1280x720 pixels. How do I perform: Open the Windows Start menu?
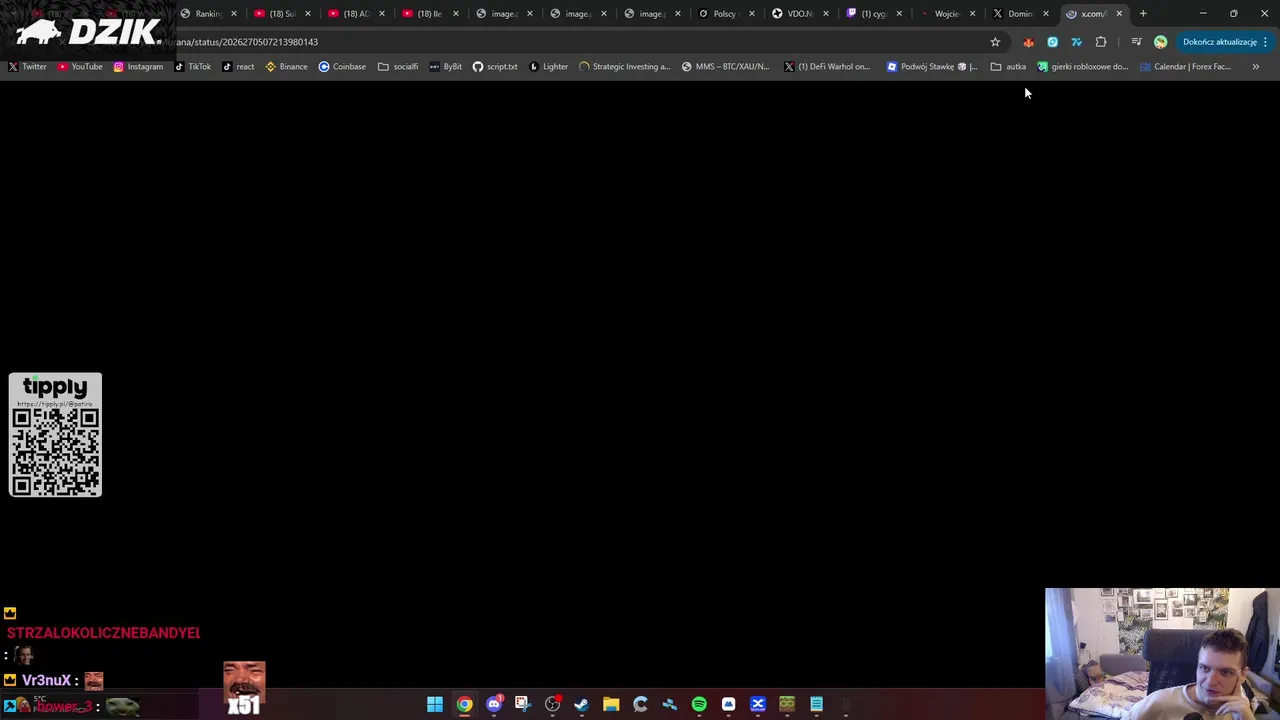pos(435,704)
